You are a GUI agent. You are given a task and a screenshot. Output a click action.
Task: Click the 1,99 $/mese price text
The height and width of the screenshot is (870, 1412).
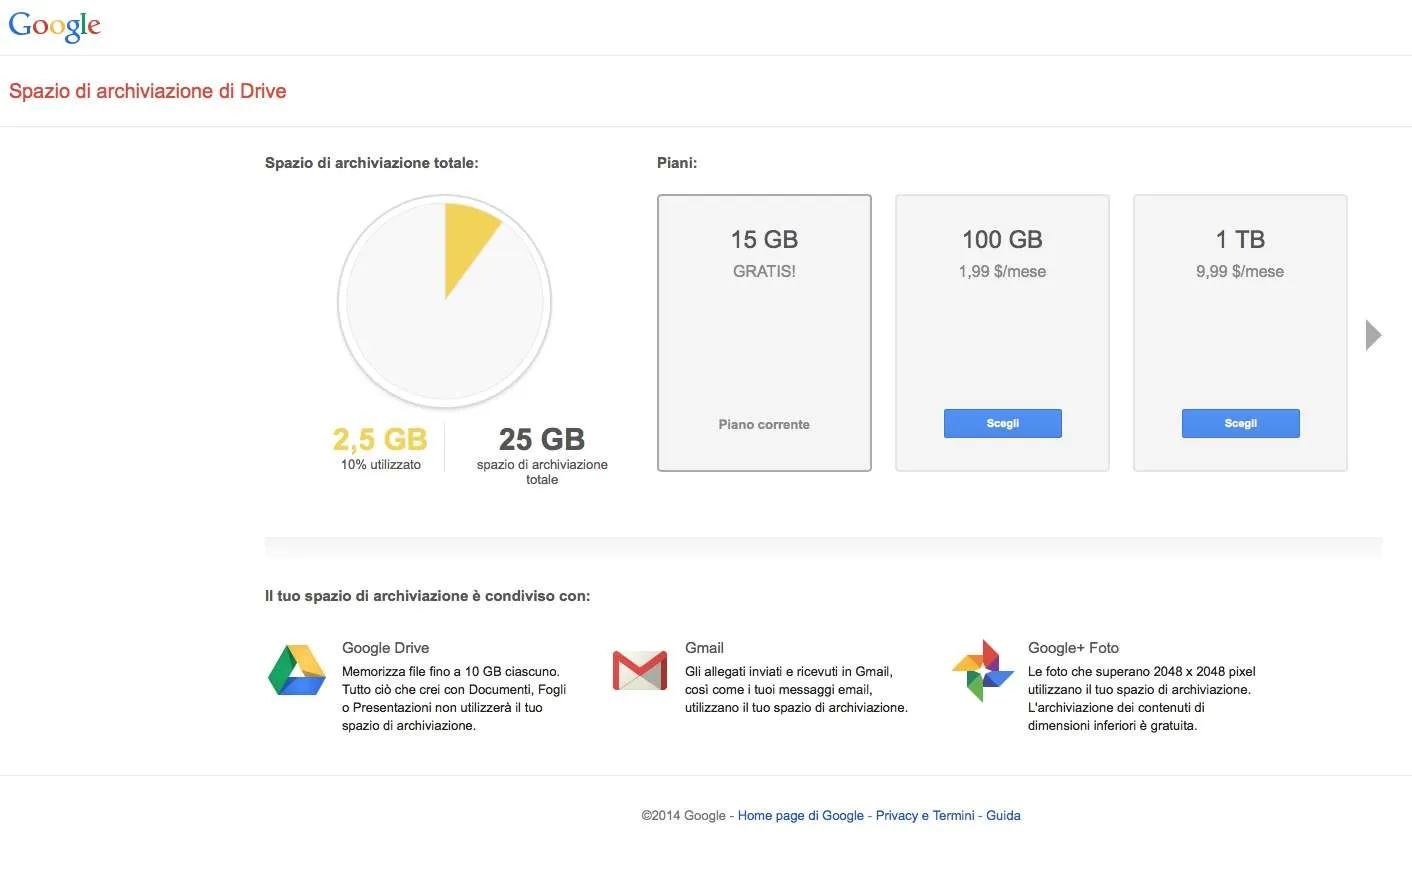[1002, 272]
